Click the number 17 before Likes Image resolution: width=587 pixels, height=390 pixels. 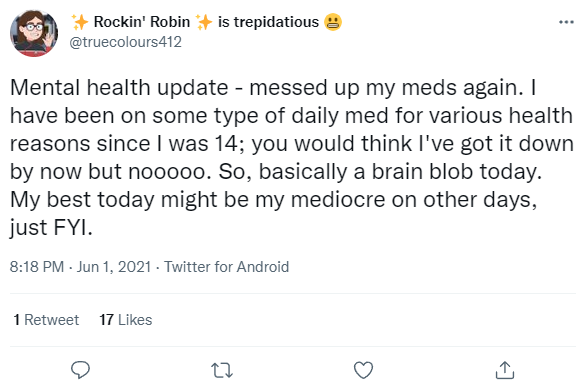[x=106, y=320]
